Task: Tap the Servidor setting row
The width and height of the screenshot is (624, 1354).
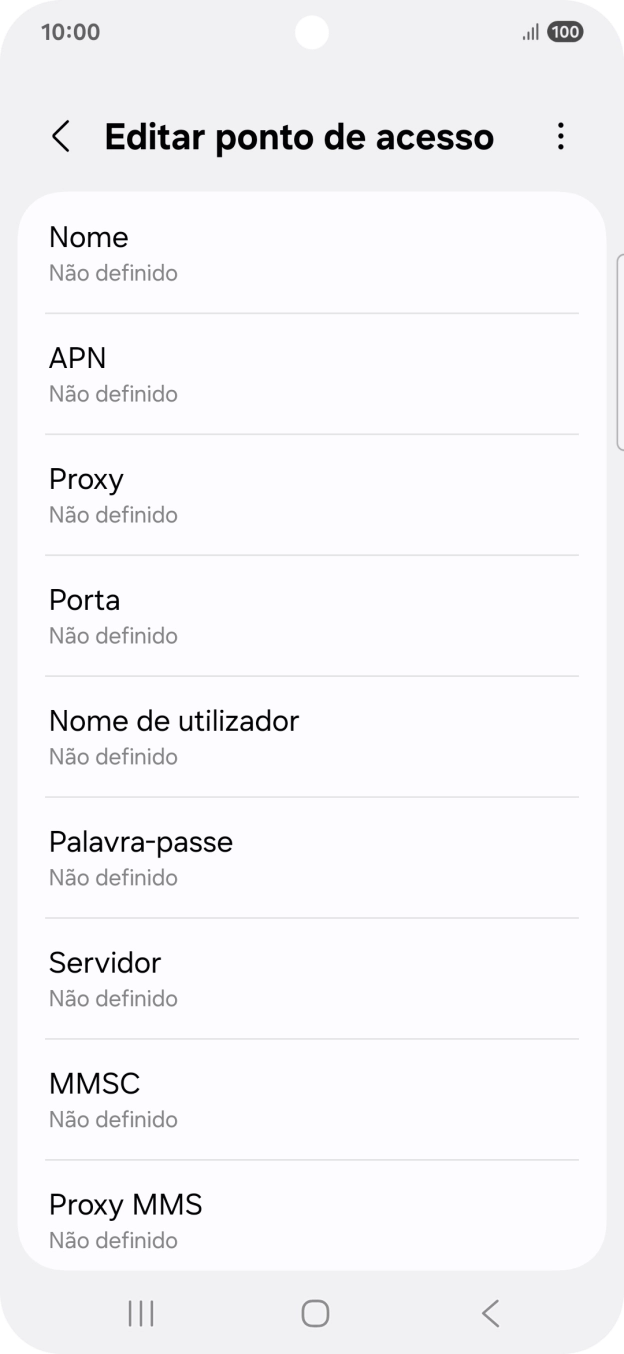Action: 312,978
